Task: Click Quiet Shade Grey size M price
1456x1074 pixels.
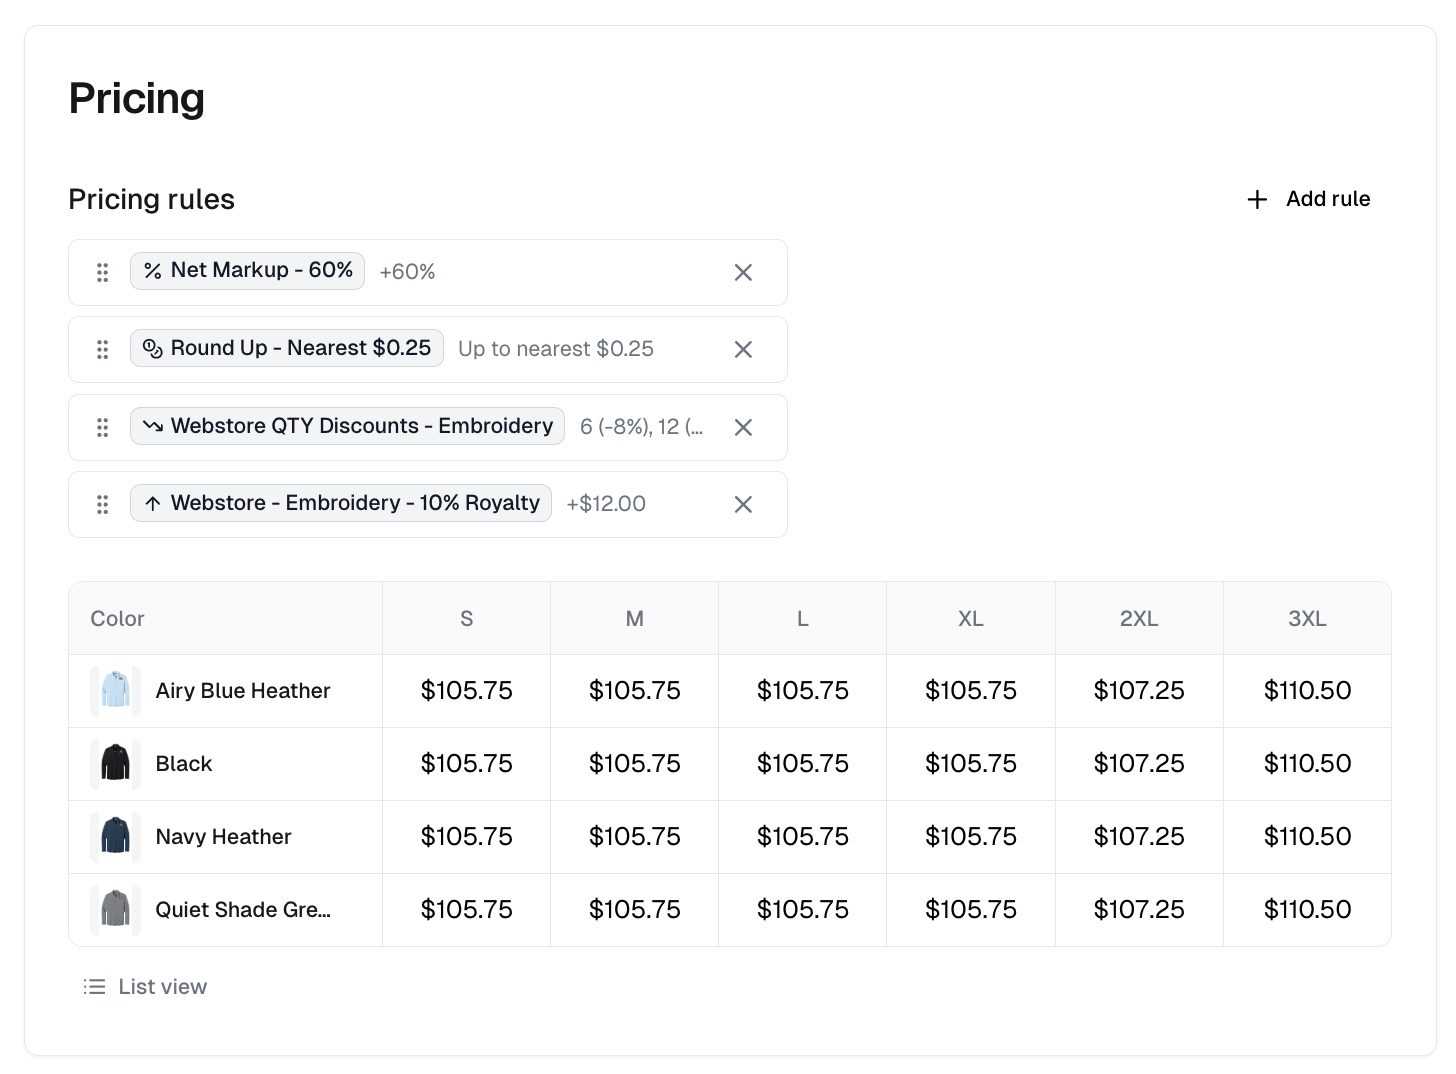Action: tap(634, 910)
